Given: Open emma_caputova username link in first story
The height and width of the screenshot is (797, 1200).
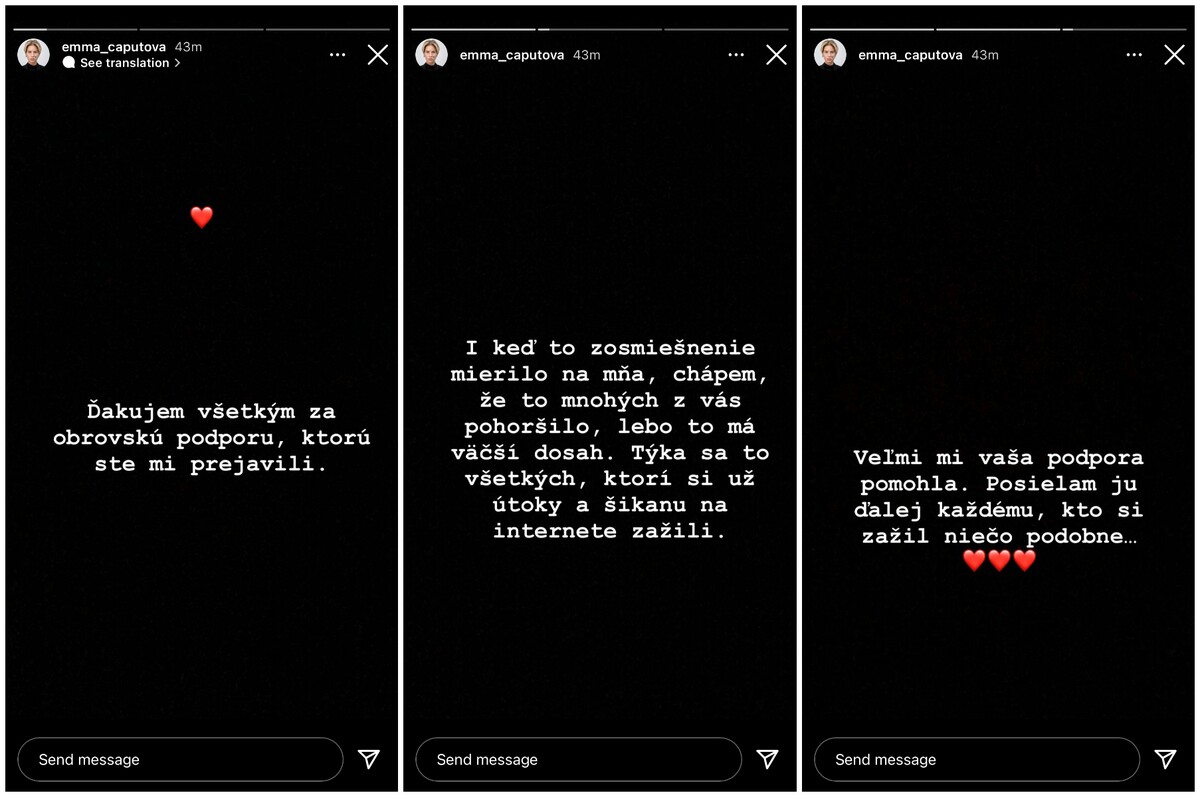Looking at the screenshot, I should [114, 47].
